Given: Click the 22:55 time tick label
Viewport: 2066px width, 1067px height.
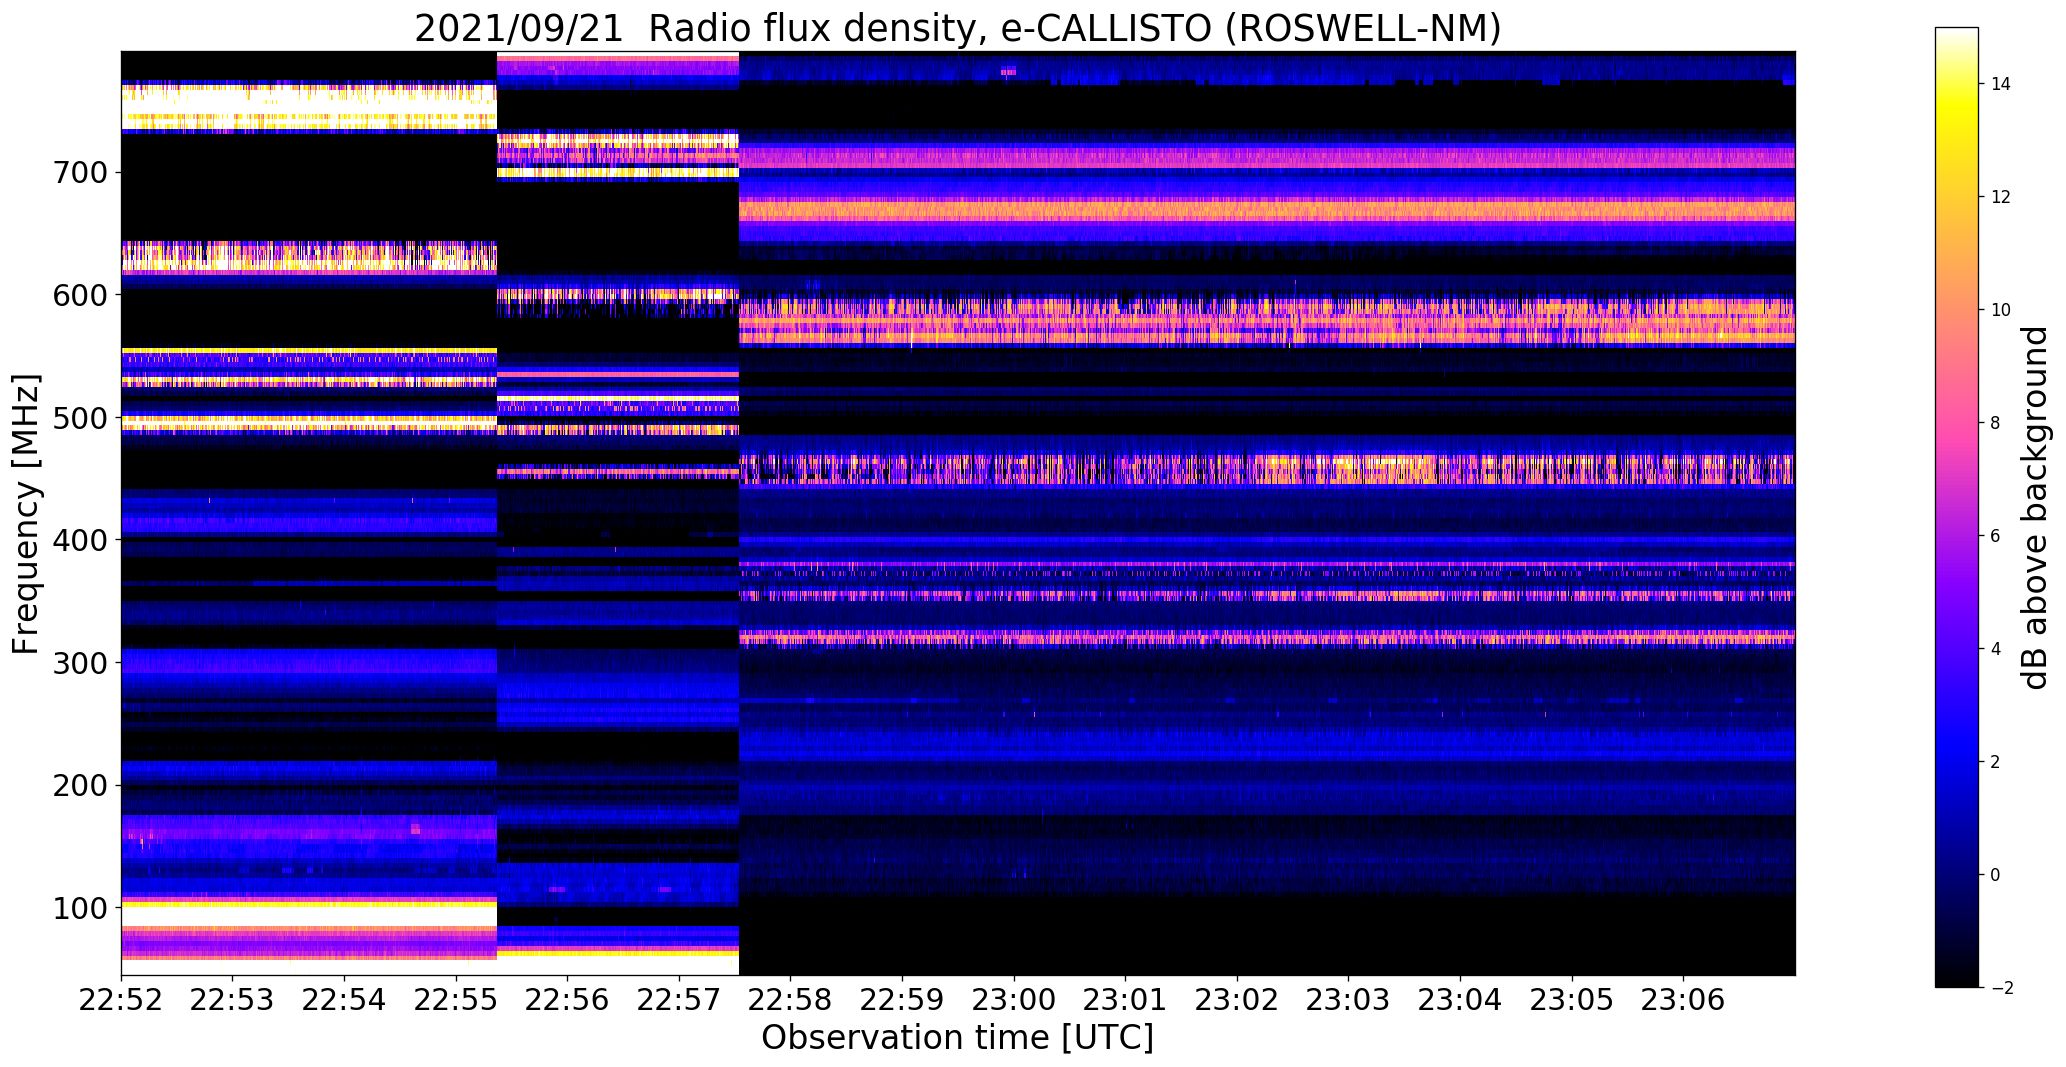Looking at the screenshot, I should [456, 999].
